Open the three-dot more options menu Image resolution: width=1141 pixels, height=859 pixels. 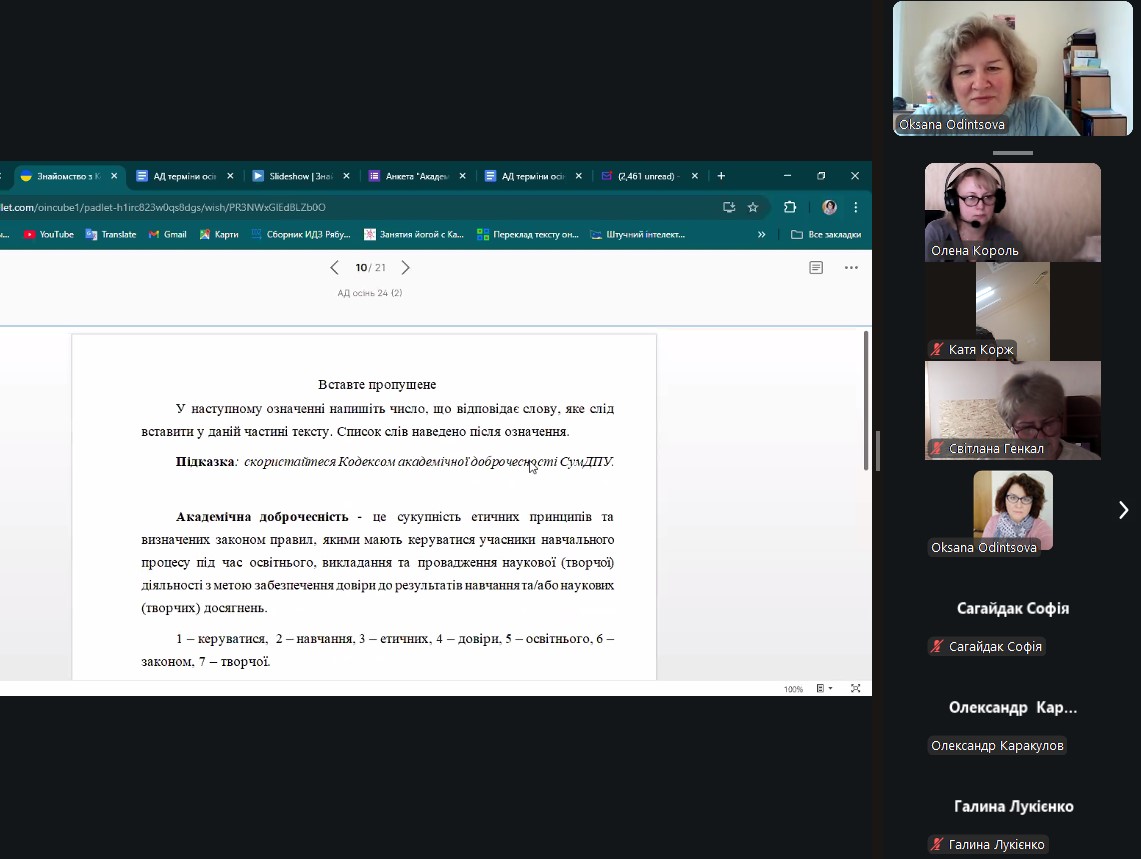click(x=851, y=268)
